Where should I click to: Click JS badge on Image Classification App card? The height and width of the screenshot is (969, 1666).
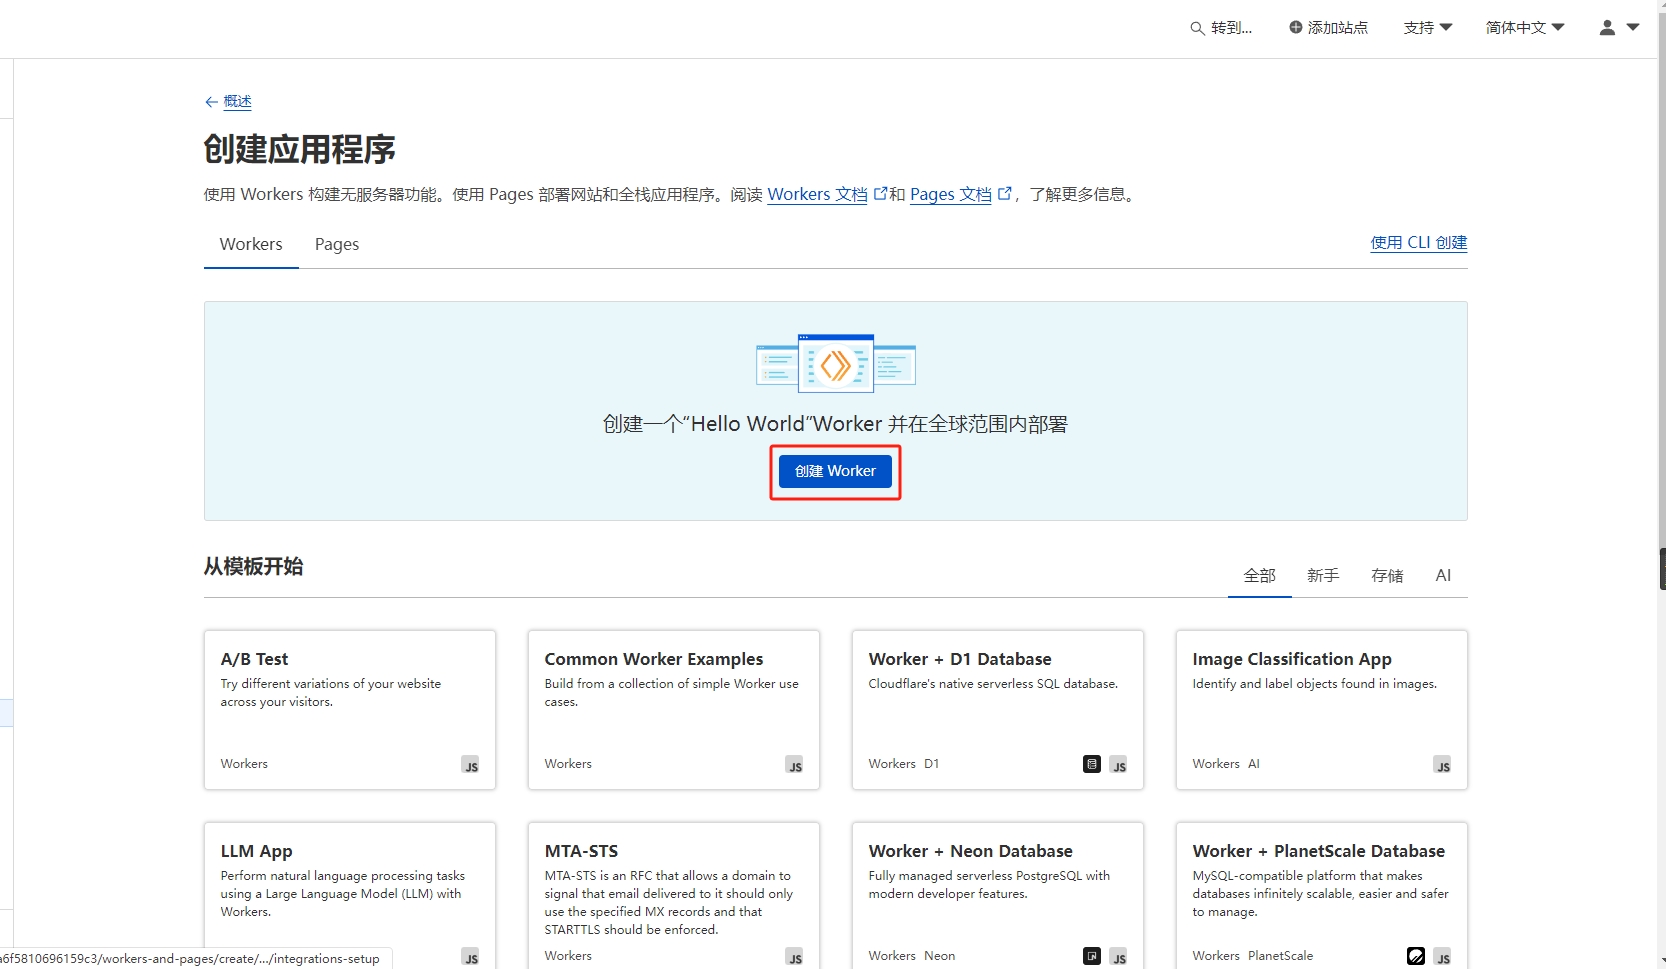pos(1442,765)
